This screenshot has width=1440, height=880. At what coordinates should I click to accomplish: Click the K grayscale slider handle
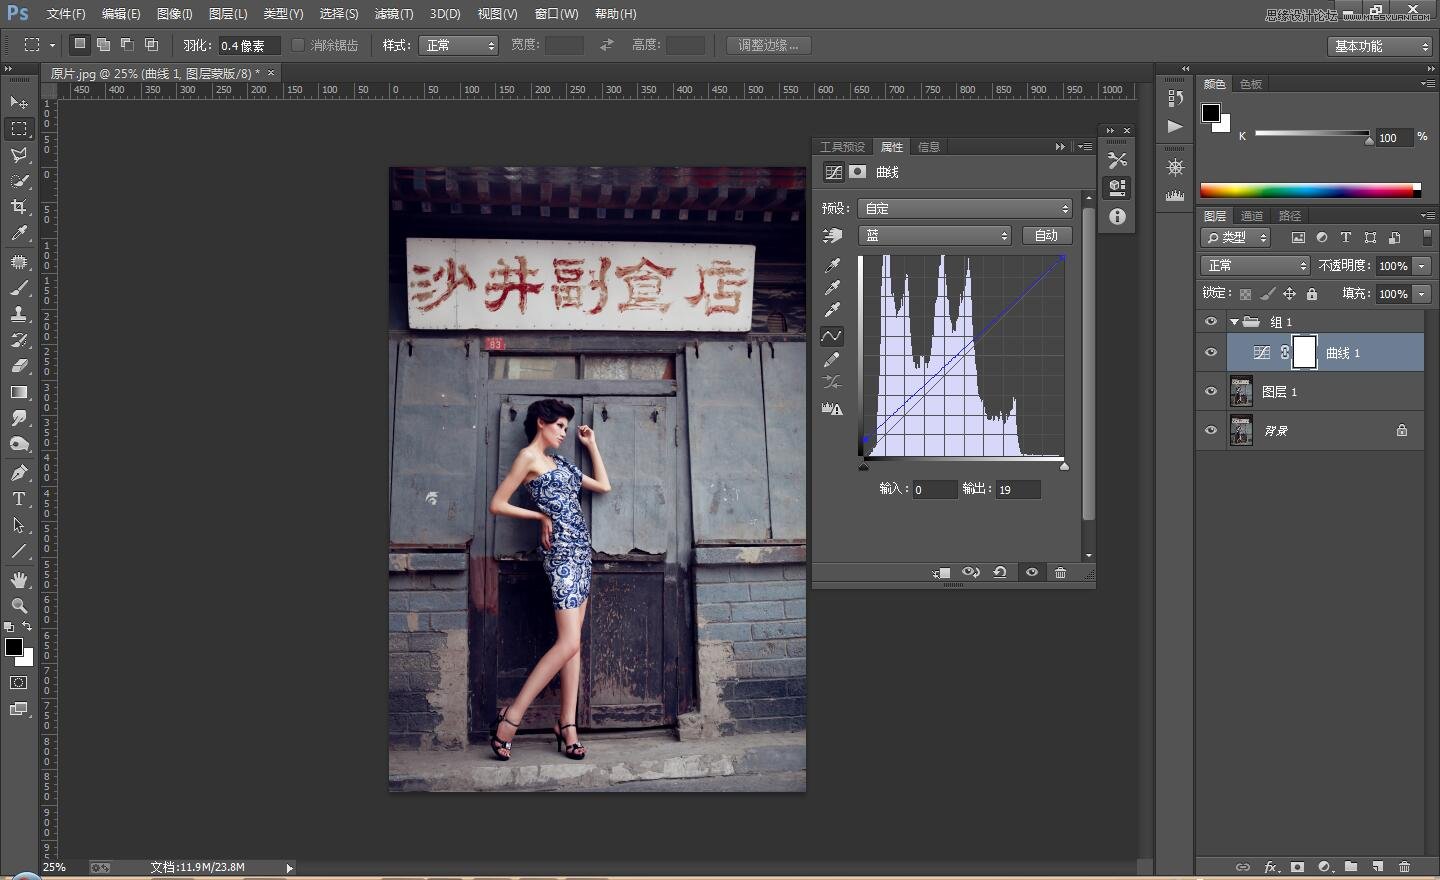point(1369,140)
